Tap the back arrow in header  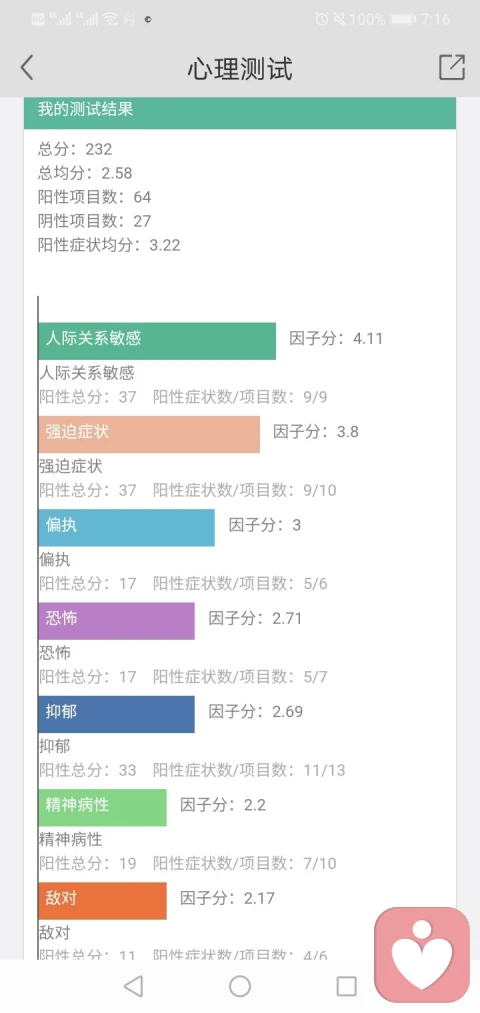click(26, 68)
